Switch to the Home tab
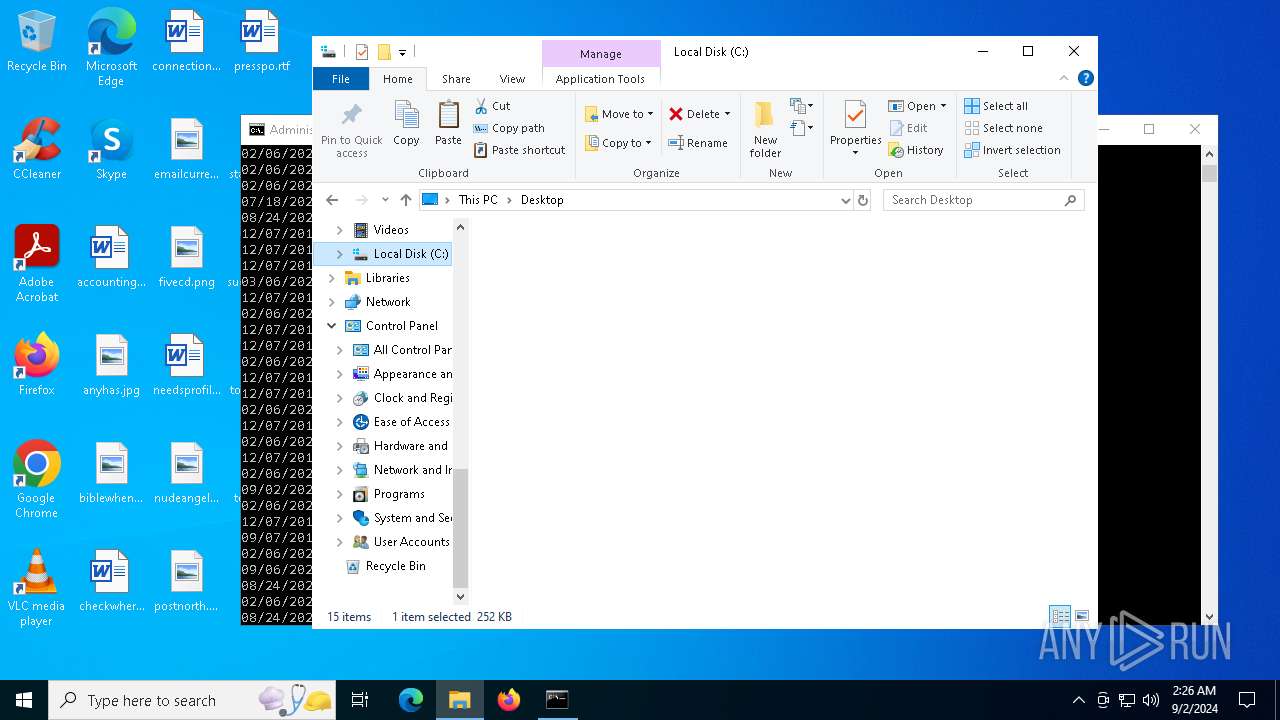This screenshot has width=1280, height=720. pos(397,79)
